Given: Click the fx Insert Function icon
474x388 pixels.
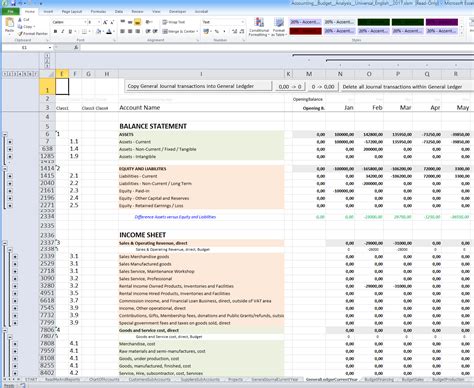Looking at the screenshot, I should click(76, 48).
